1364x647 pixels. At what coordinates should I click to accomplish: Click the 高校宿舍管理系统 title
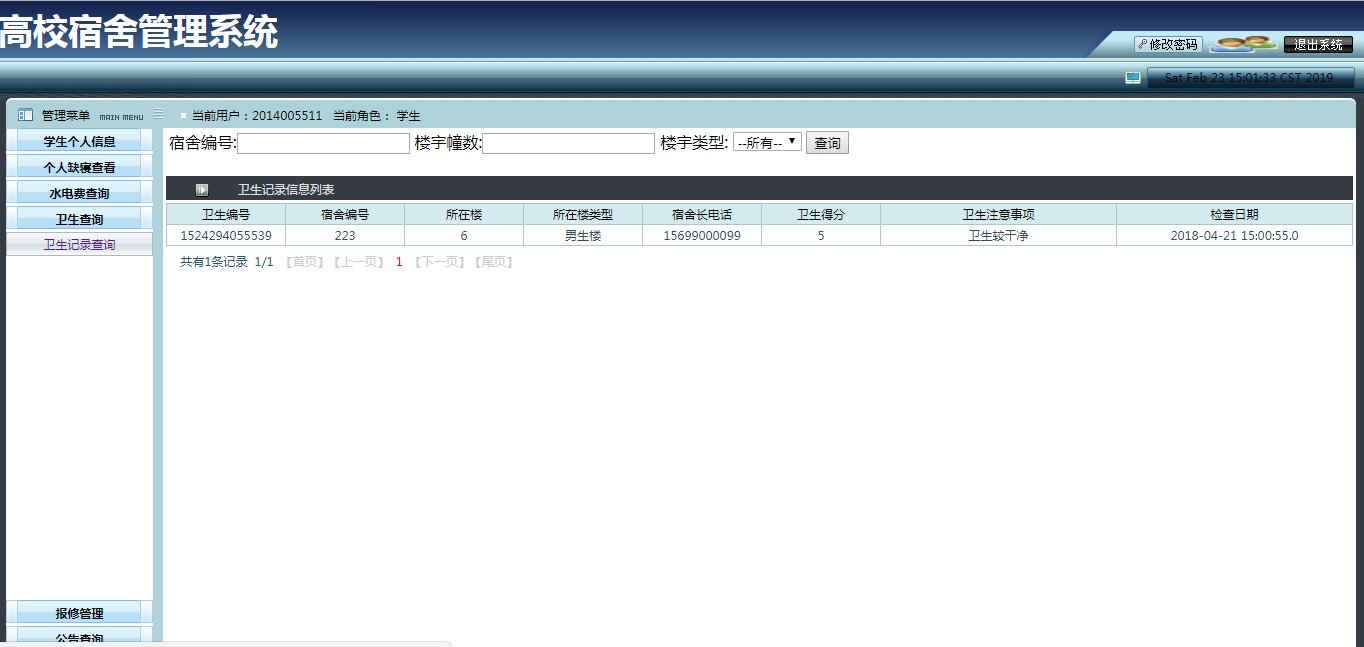138,32
